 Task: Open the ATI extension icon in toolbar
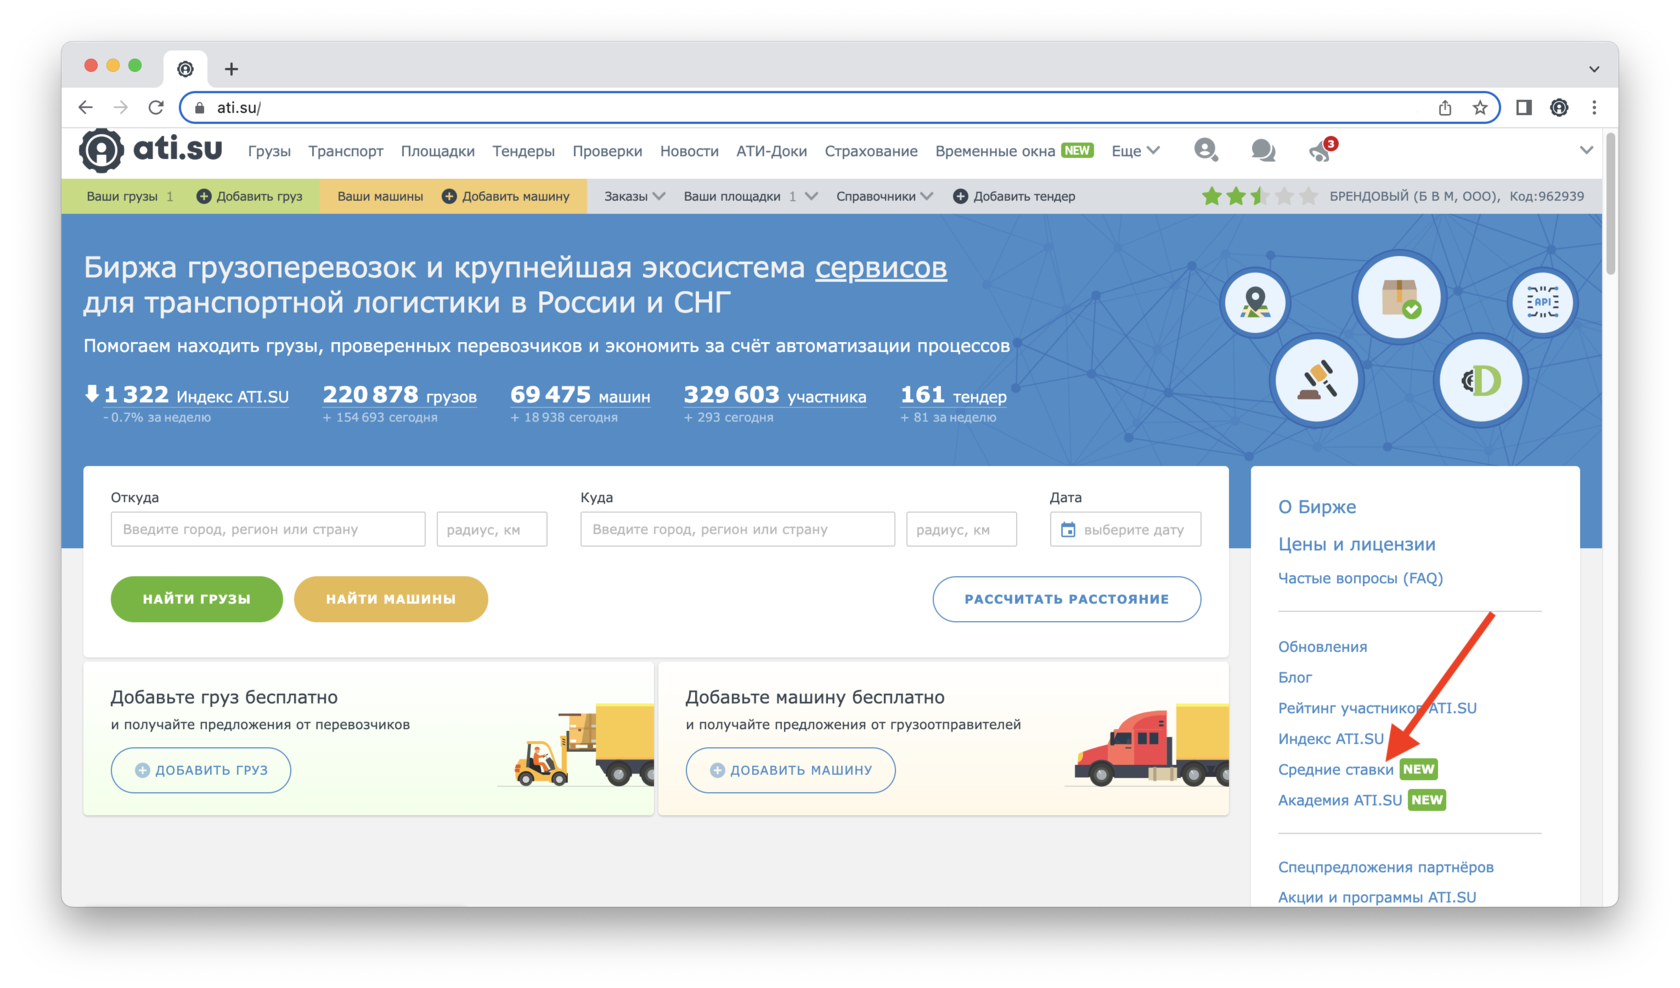(1559, 107)
